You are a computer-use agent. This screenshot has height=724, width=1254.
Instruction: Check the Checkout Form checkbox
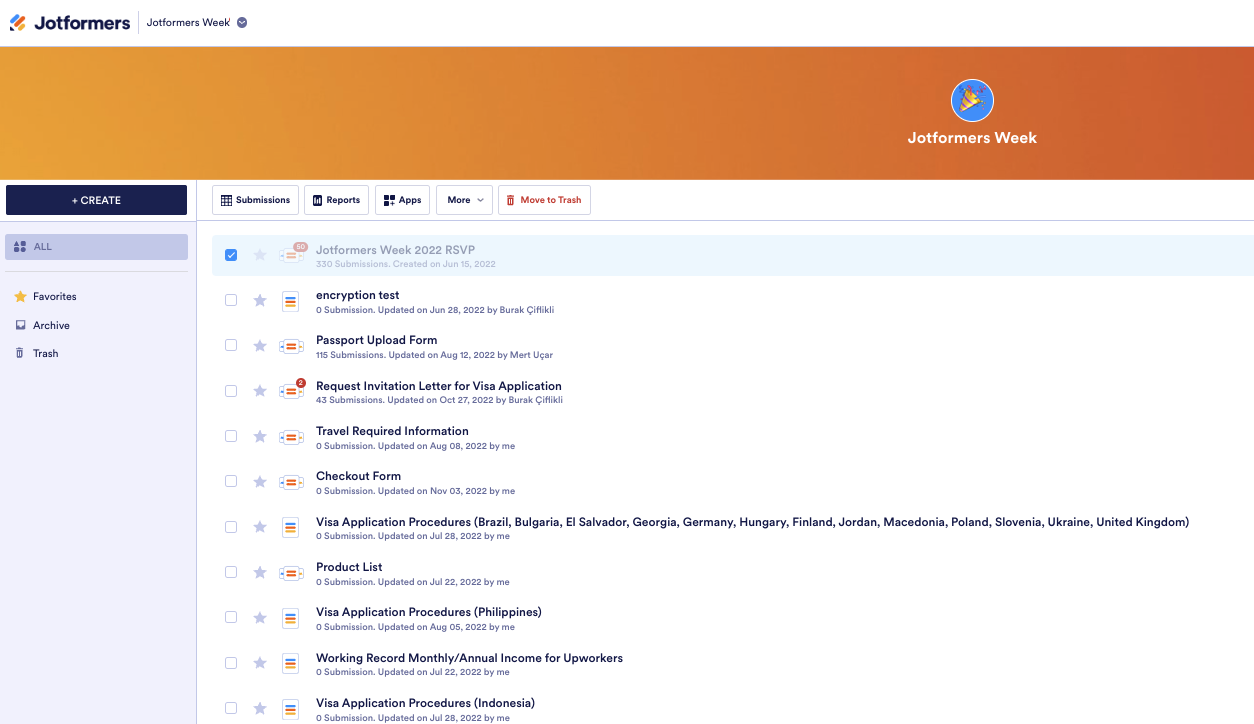click(231, 481)
